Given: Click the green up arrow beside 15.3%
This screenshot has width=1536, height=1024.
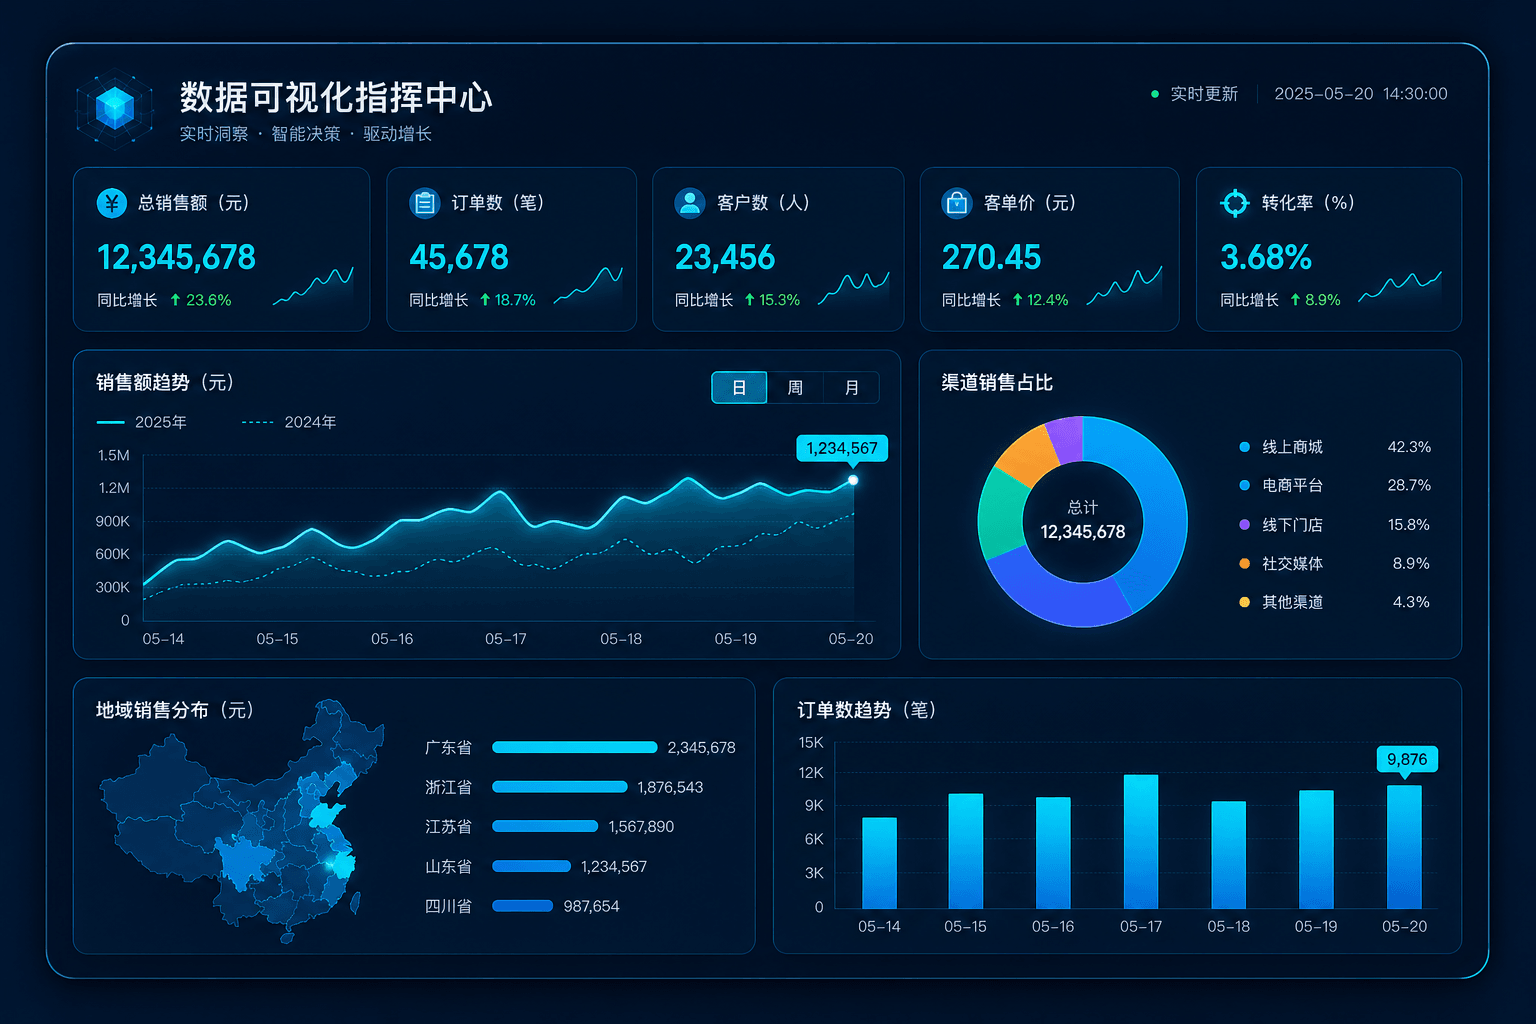Looking at the screenshot, I should (x=749, y=300).
